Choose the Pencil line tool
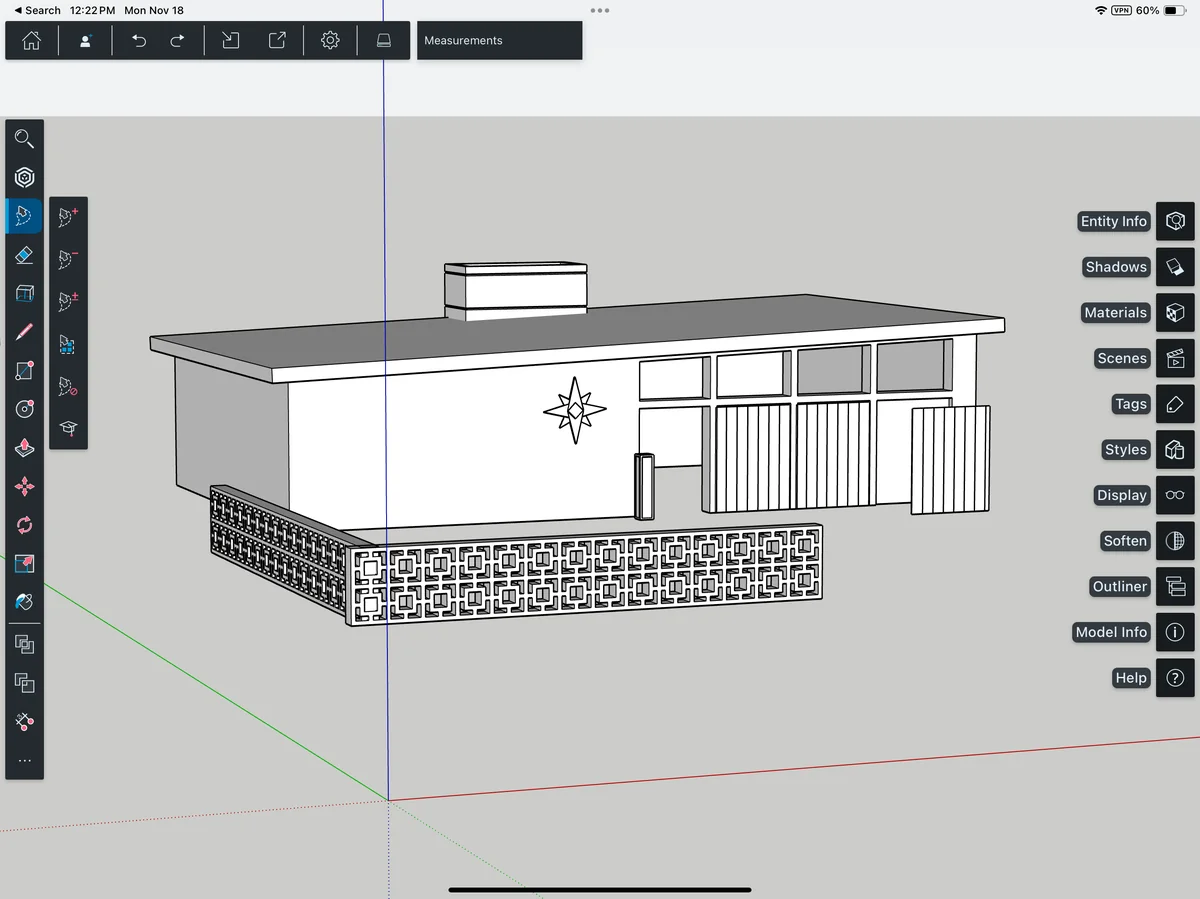This screenshot has height=899, width=1200. point(25,332)
